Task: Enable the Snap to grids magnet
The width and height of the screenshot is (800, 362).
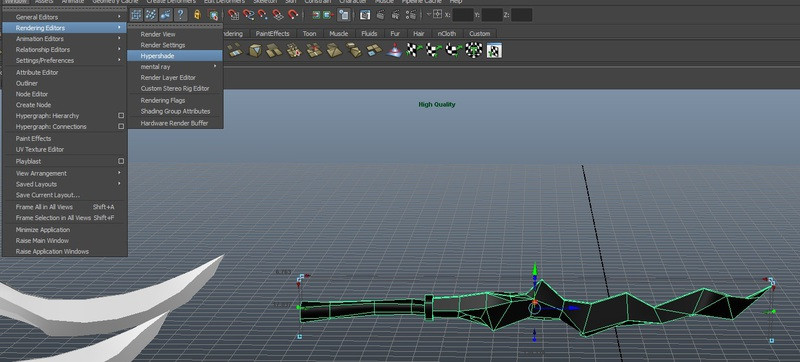Action: pyautogui.click(x=233, y=15)
